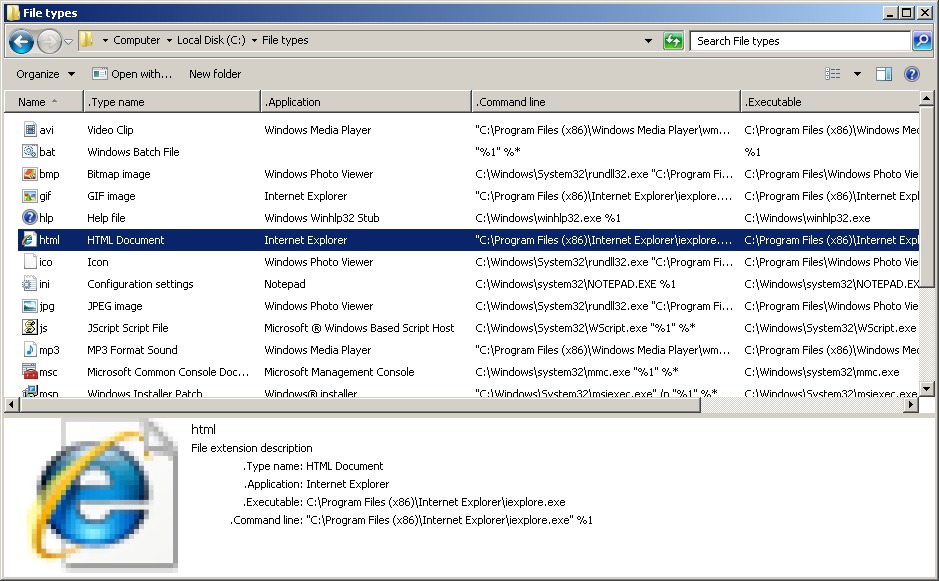
Task: Select the hlp help file icon
Action: (x=30, y=217)
